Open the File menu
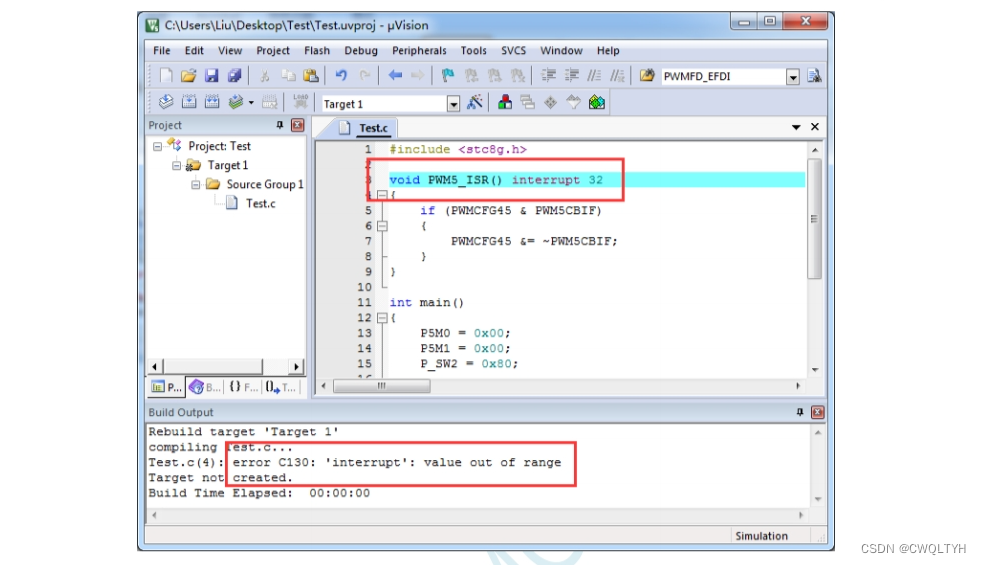Image resolution: width=981 pixels, height=565 pixels. [161, 51]
